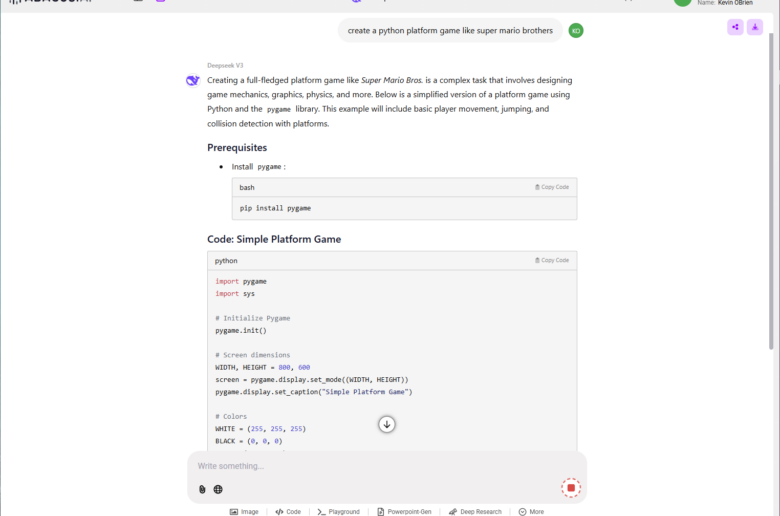Select the Code mode option
The image size is (780, 516).
pyautogui.click(x=288, y=512)
